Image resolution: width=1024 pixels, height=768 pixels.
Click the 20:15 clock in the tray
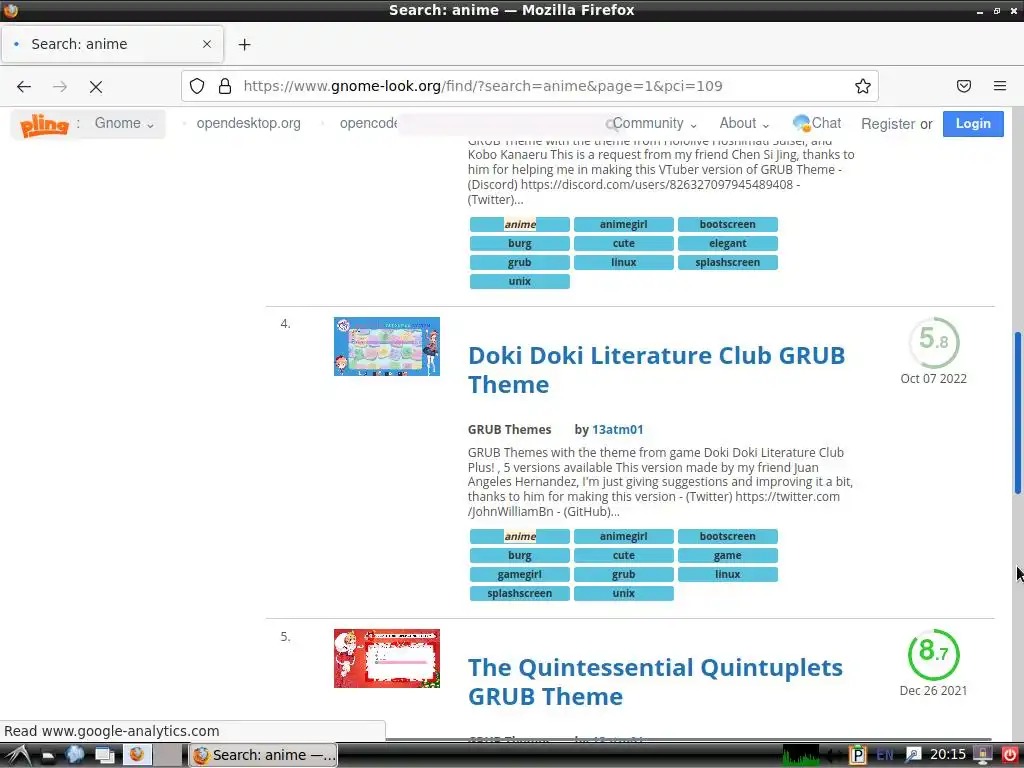(x=948, y=755)
